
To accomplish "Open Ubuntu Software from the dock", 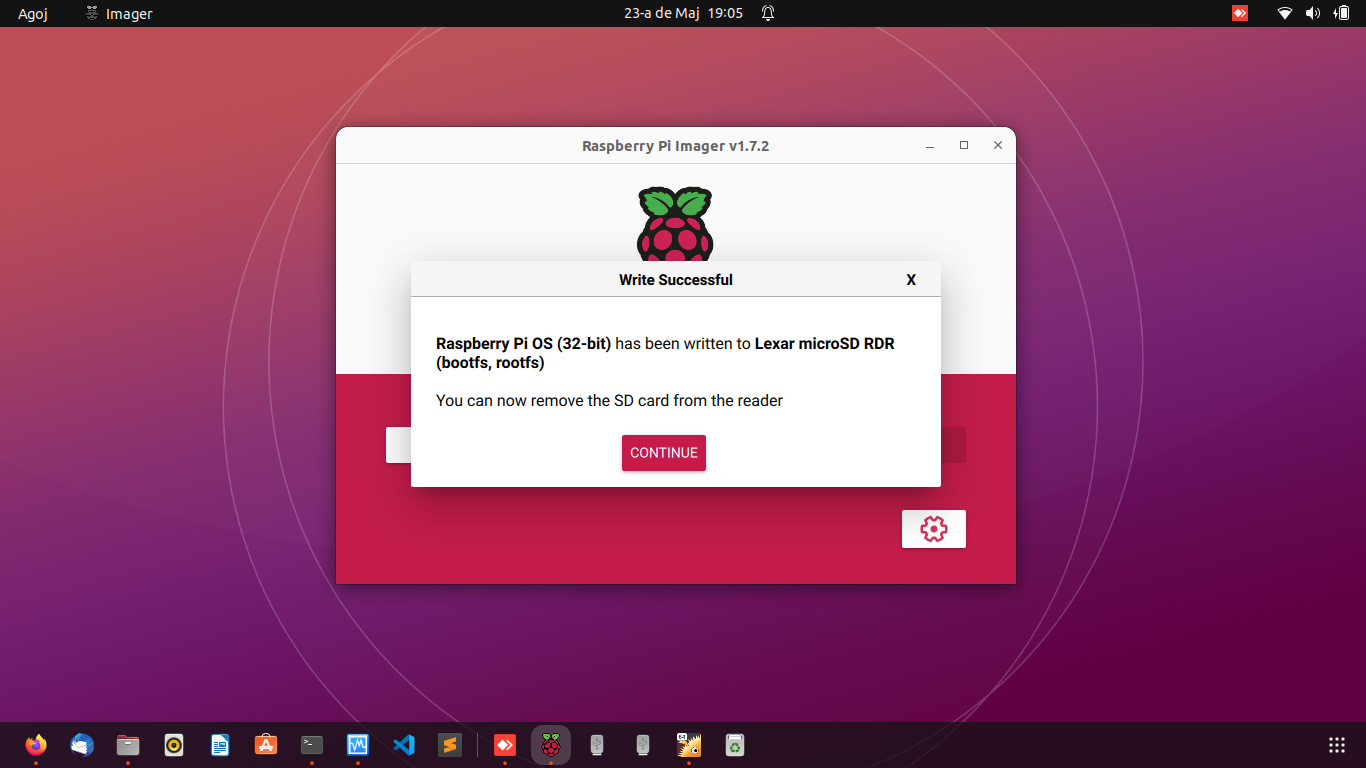I will 266,745.
